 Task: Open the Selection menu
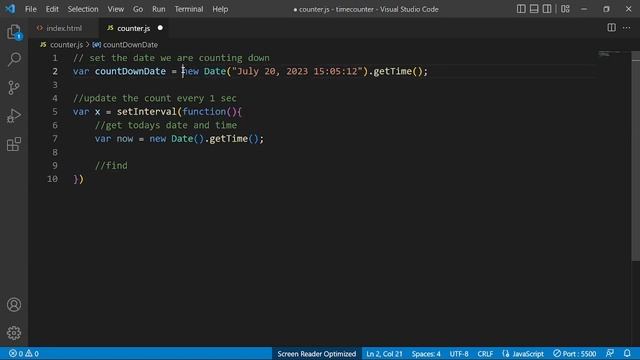click(x=83, y=9)
